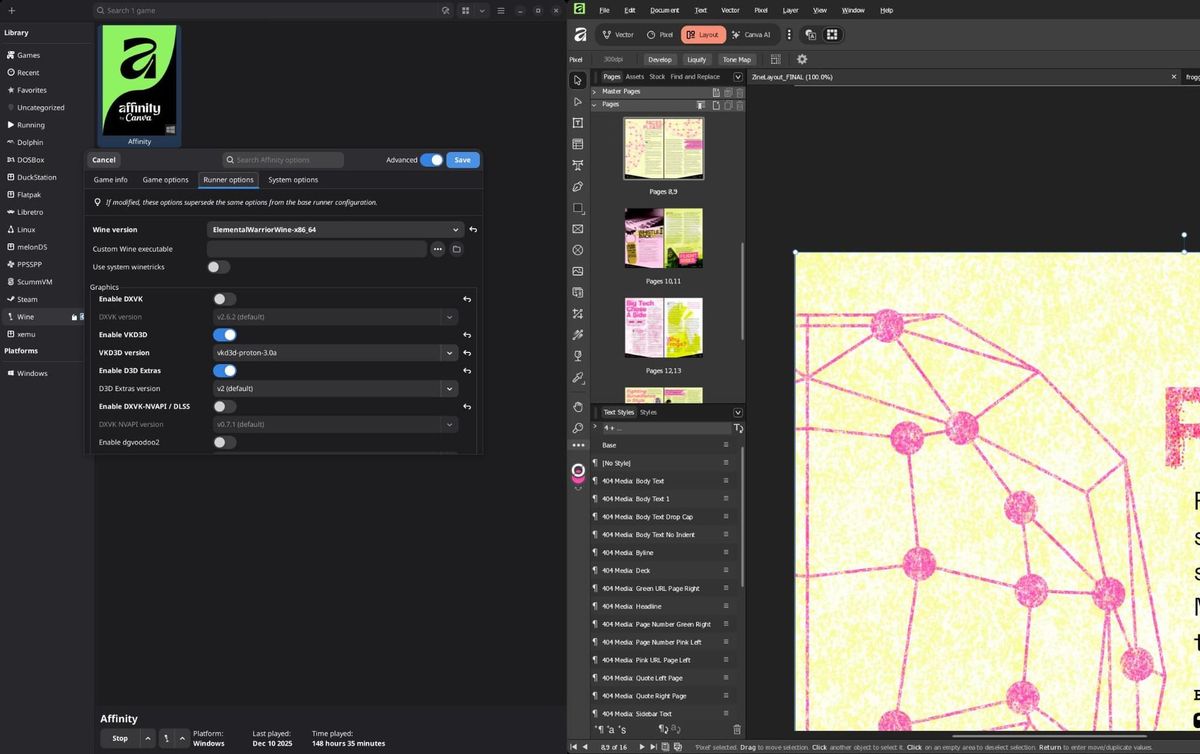Select the Pages 10,11 thumbnail

coord(664,238)
